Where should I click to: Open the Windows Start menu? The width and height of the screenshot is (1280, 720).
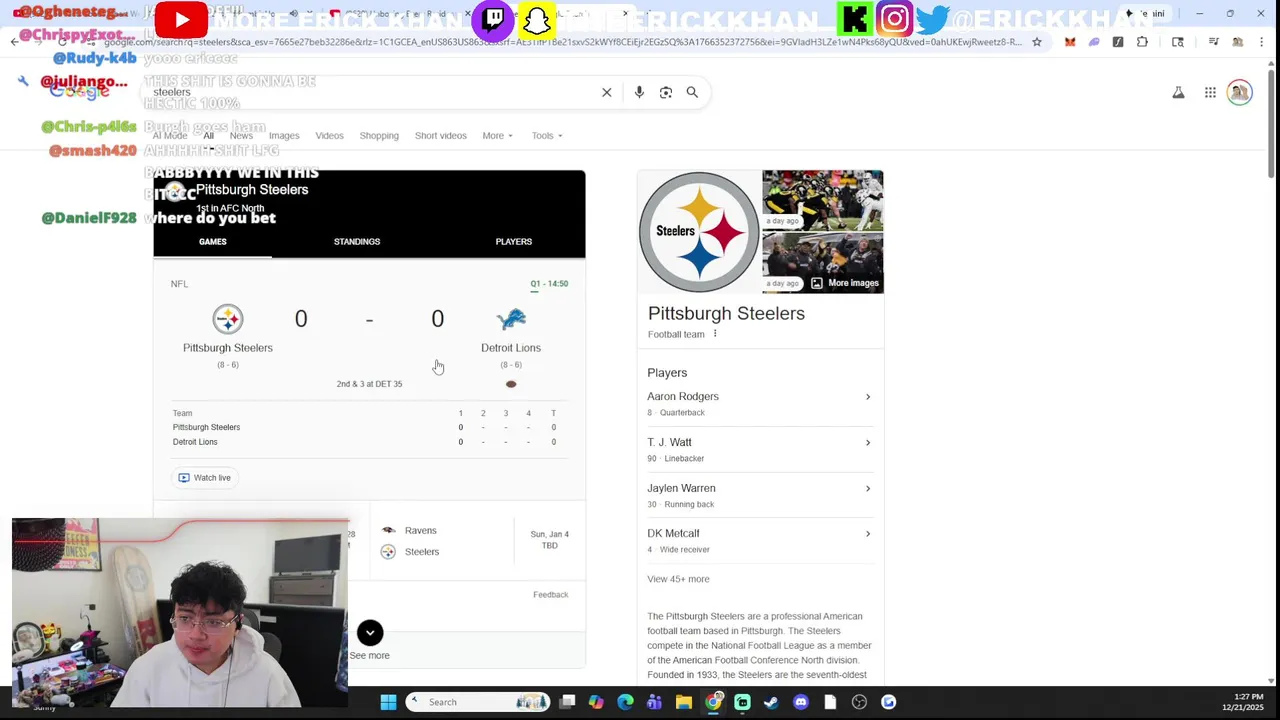388,702
